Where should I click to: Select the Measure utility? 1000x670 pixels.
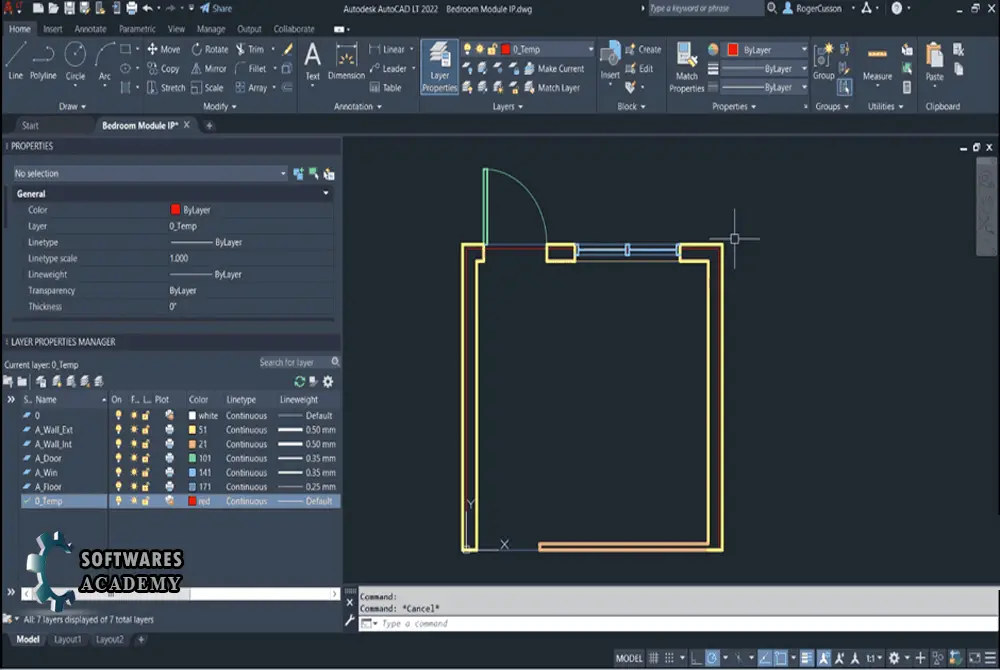click(x=878, y=63)
